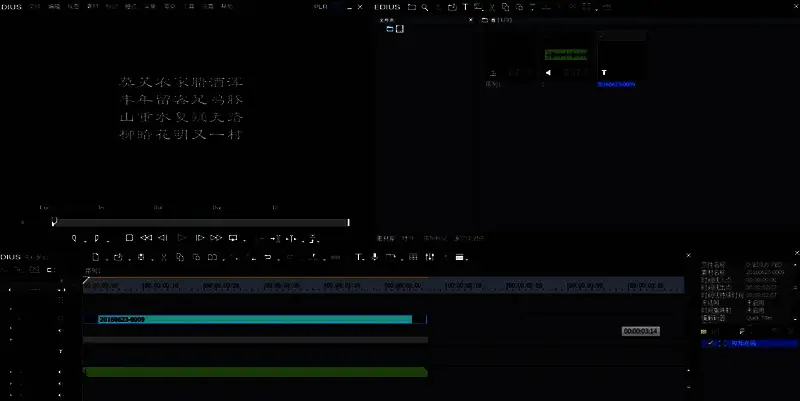Screen dimensions: 800x401
Task: Click the new sequence icon in timeline toolbar
Action: click(94, 257)
